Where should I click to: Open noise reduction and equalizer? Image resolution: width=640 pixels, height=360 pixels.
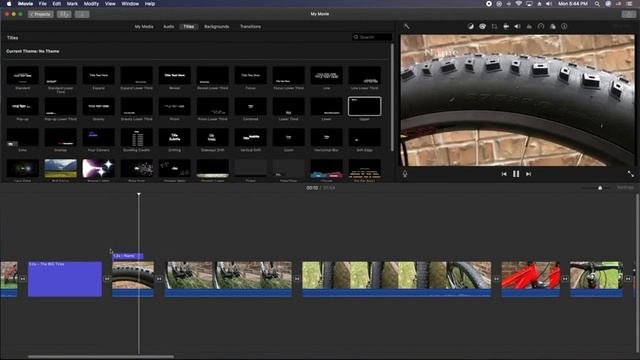pos(529,26)
